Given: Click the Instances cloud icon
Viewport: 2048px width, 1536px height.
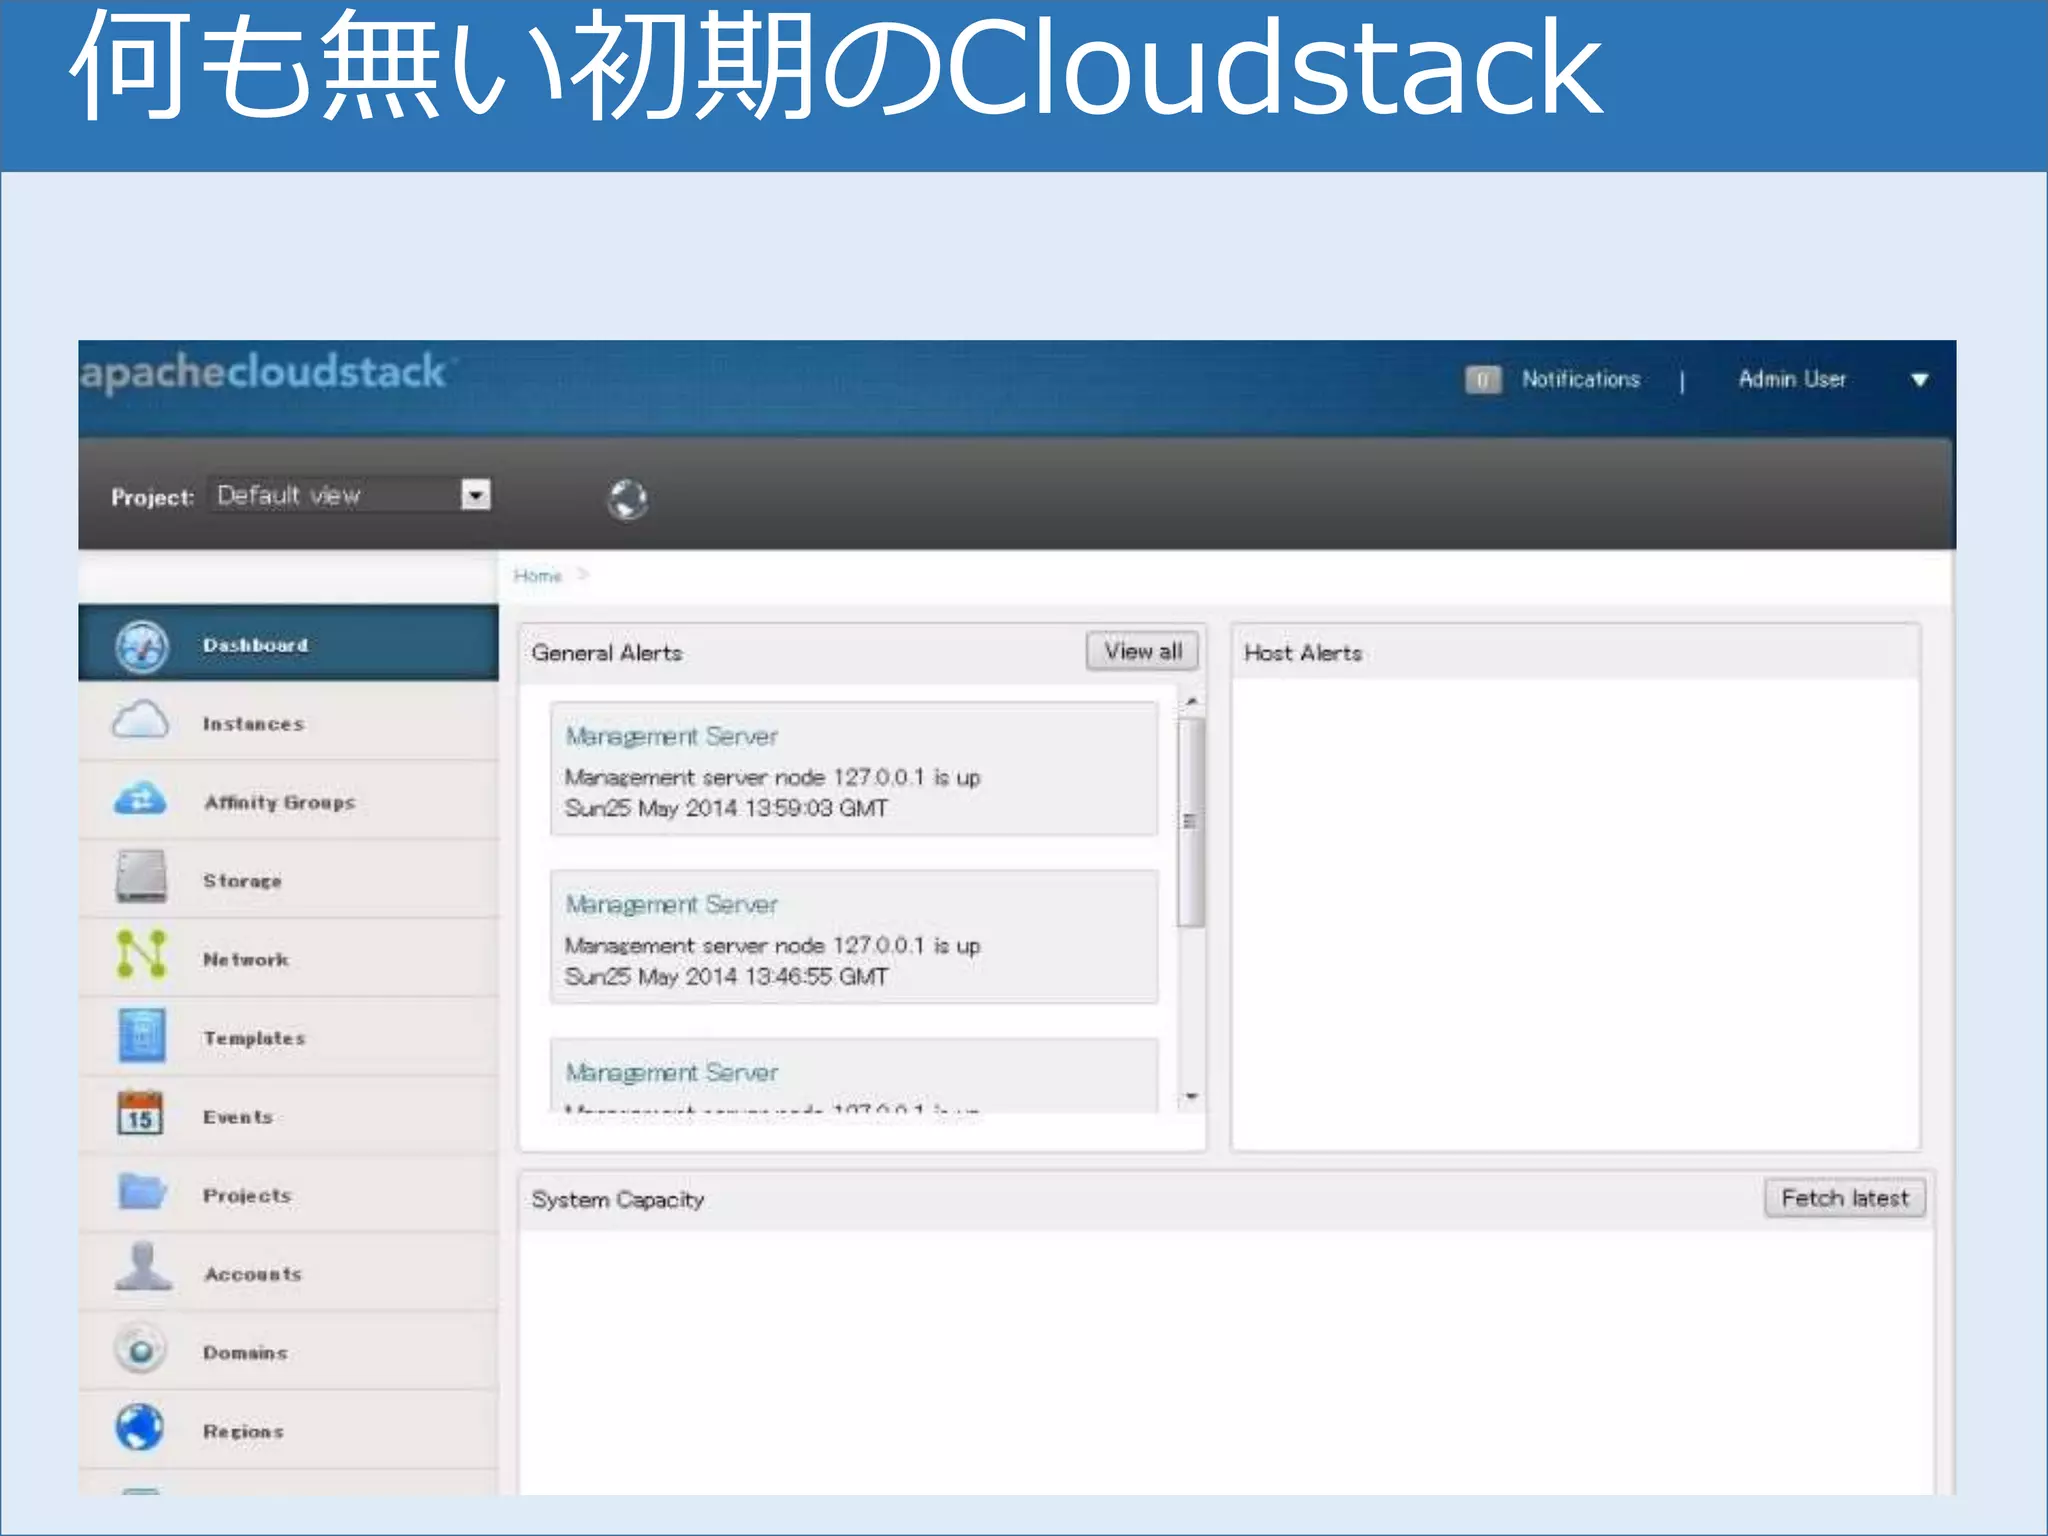Looking at the screenshot, I should 140,720.
